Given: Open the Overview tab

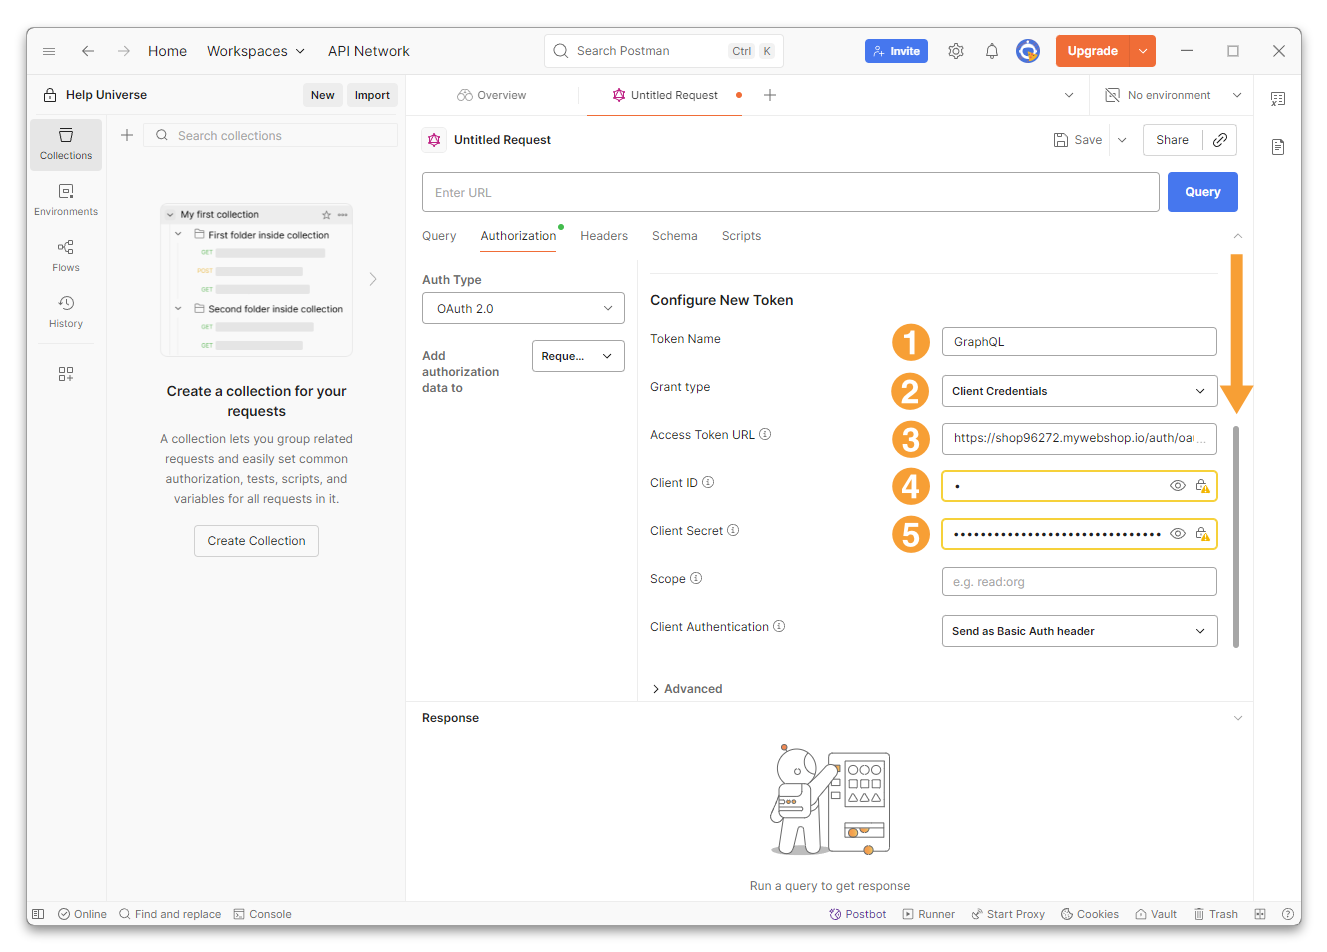Looking at the screenshot, I should [492, 95].
